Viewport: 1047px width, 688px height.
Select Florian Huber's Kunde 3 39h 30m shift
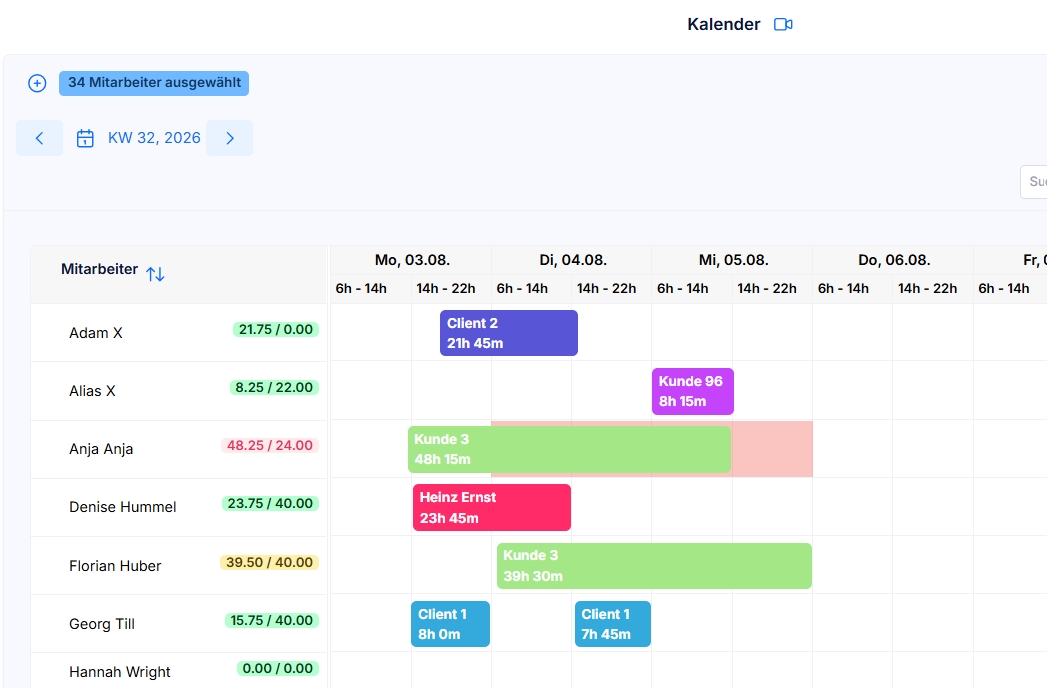tap(654, 566)
